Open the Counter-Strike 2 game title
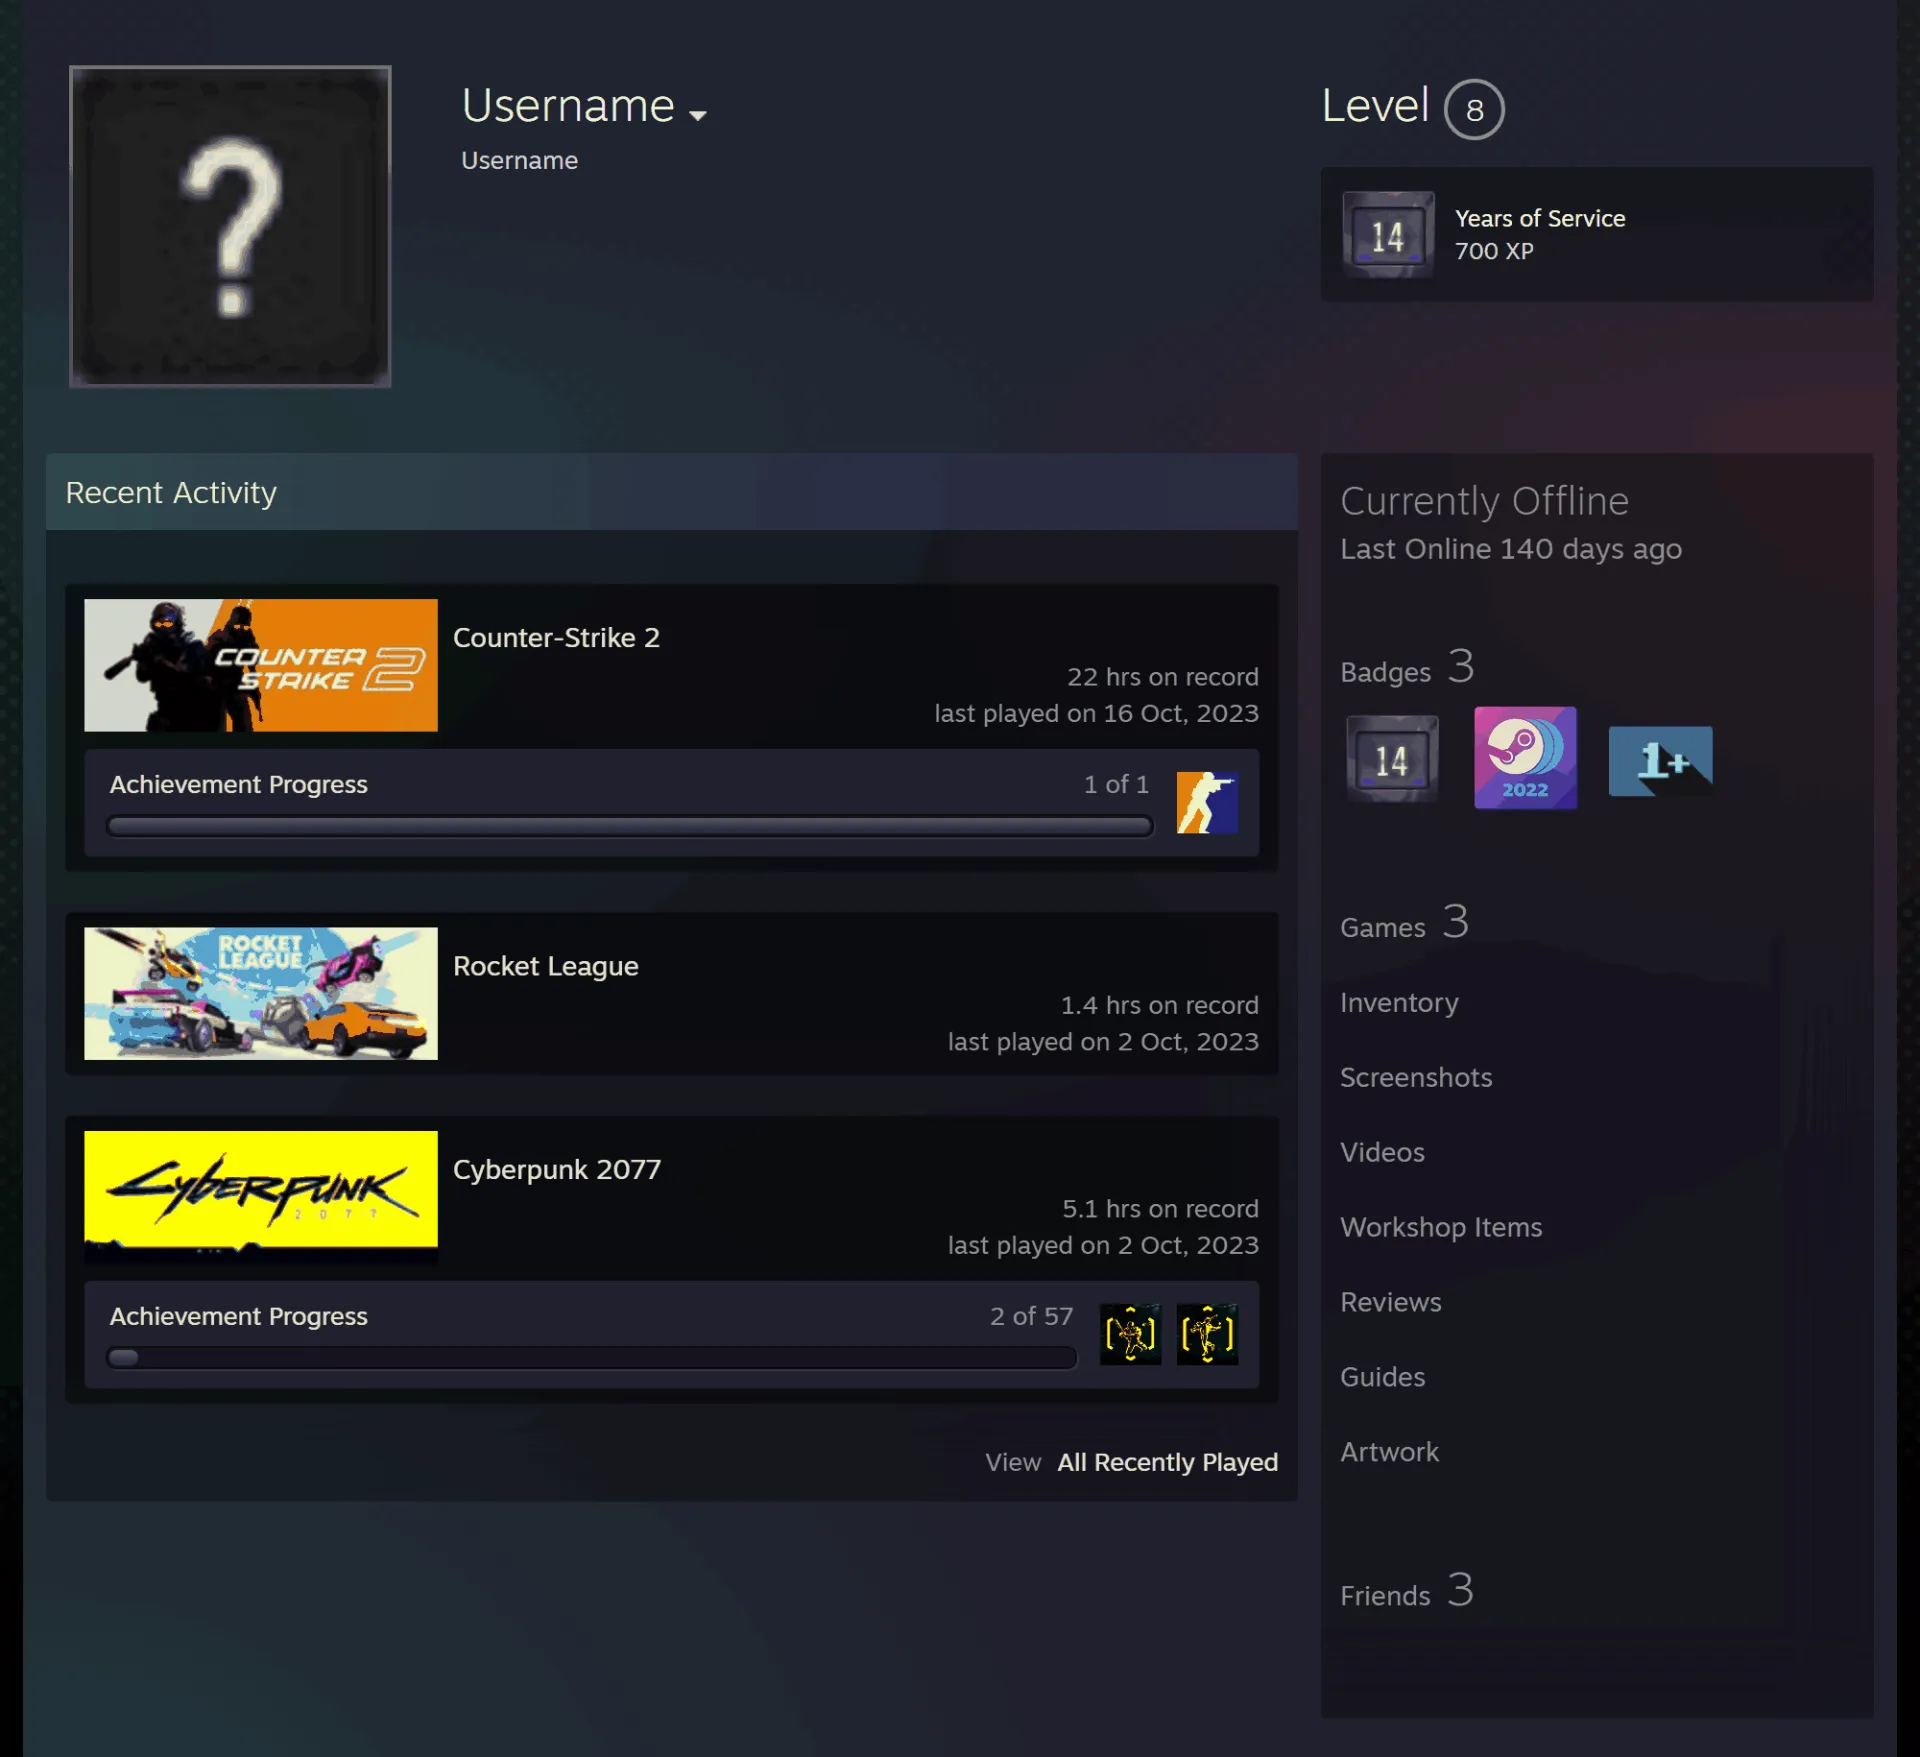The image size is (1920, 1757). [556, 637]
